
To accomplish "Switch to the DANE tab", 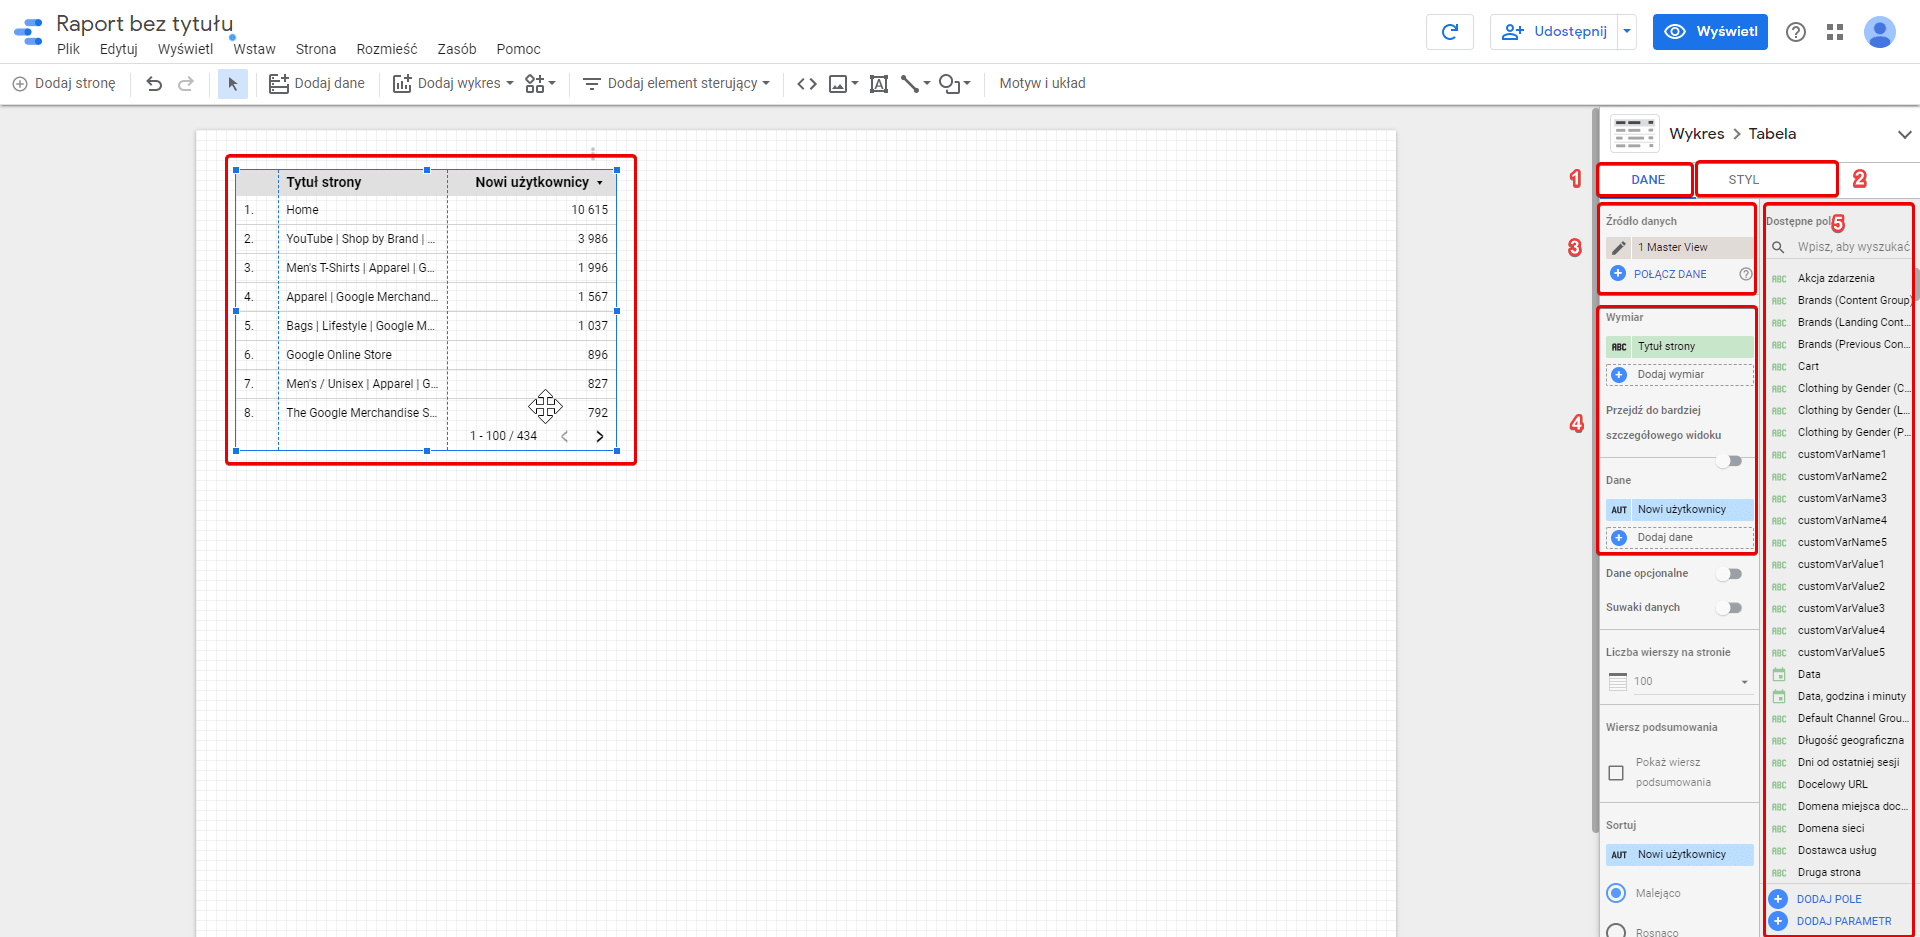I will coord(1647,180).
